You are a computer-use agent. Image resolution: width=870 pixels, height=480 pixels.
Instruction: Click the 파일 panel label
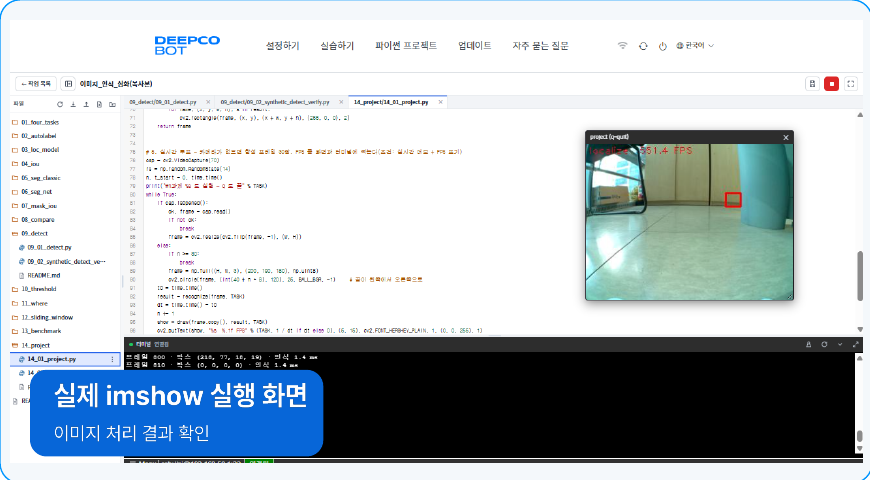click(19, 104)
